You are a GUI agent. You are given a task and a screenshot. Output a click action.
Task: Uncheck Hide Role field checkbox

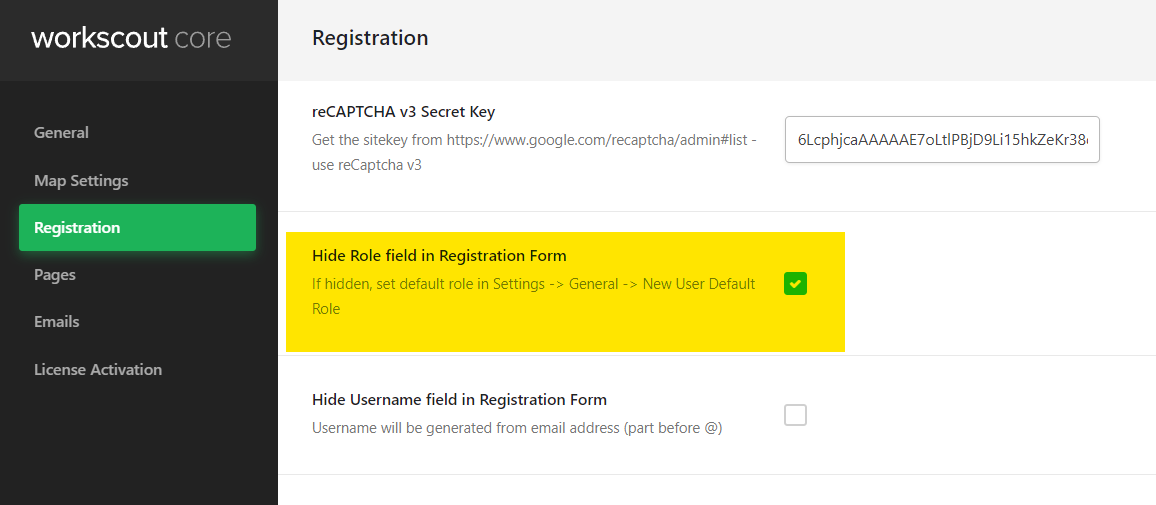click(795, 284)
